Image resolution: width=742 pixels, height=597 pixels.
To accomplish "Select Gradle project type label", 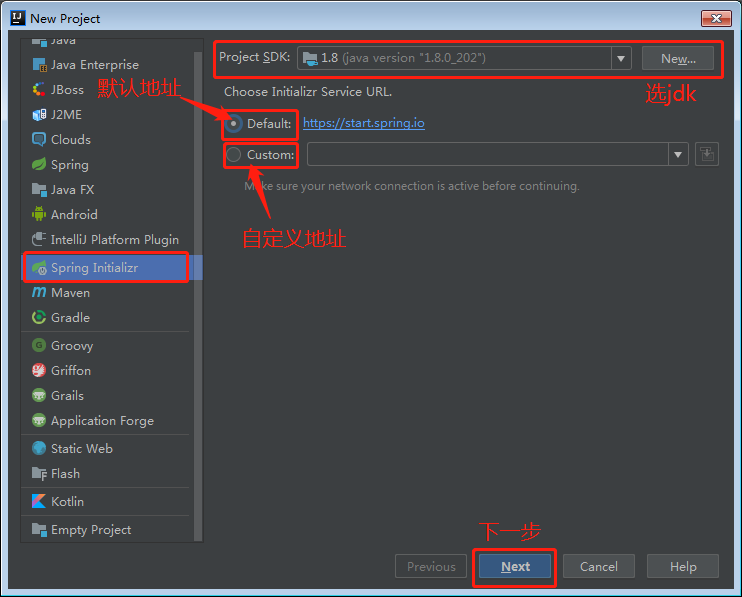I will [71, 317].
